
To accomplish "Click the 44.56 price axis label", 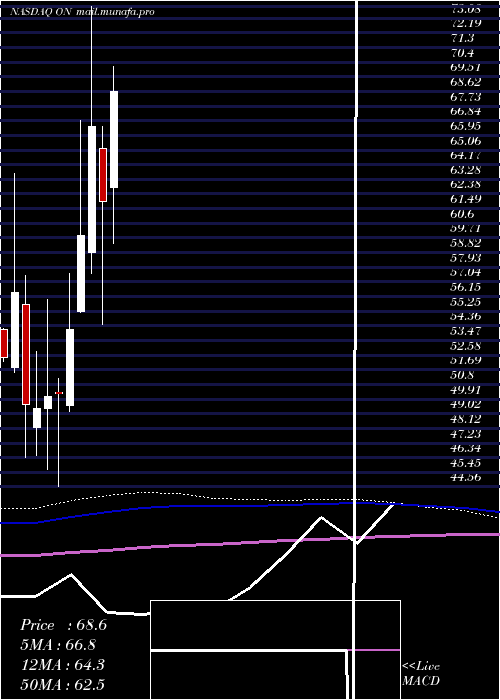I will tap(465, 477).
